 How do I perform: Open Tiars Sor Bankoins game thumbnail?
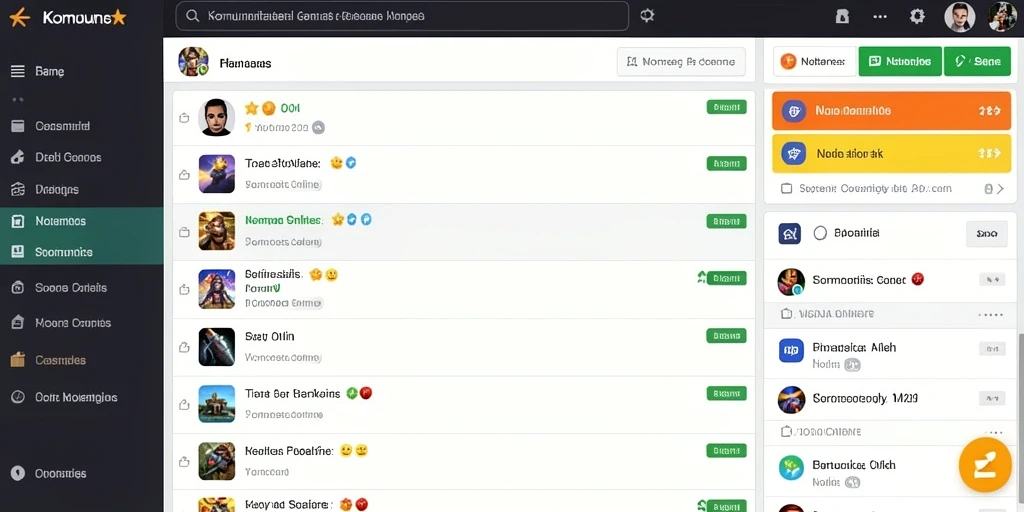216,404
